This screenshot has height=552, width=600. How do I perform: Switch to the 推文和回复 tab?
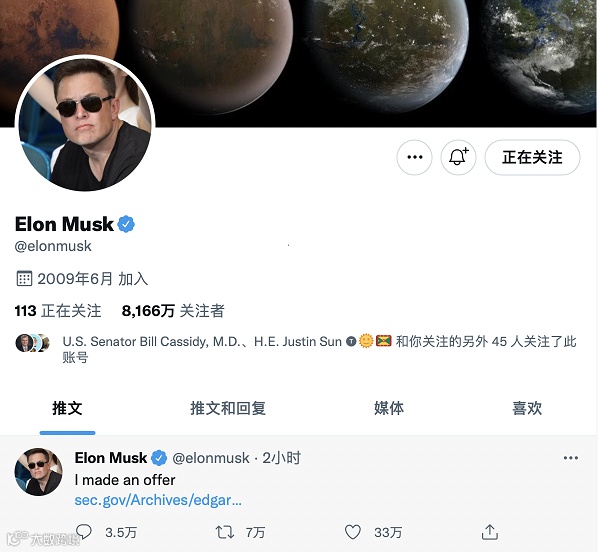(x=228, y=408)
